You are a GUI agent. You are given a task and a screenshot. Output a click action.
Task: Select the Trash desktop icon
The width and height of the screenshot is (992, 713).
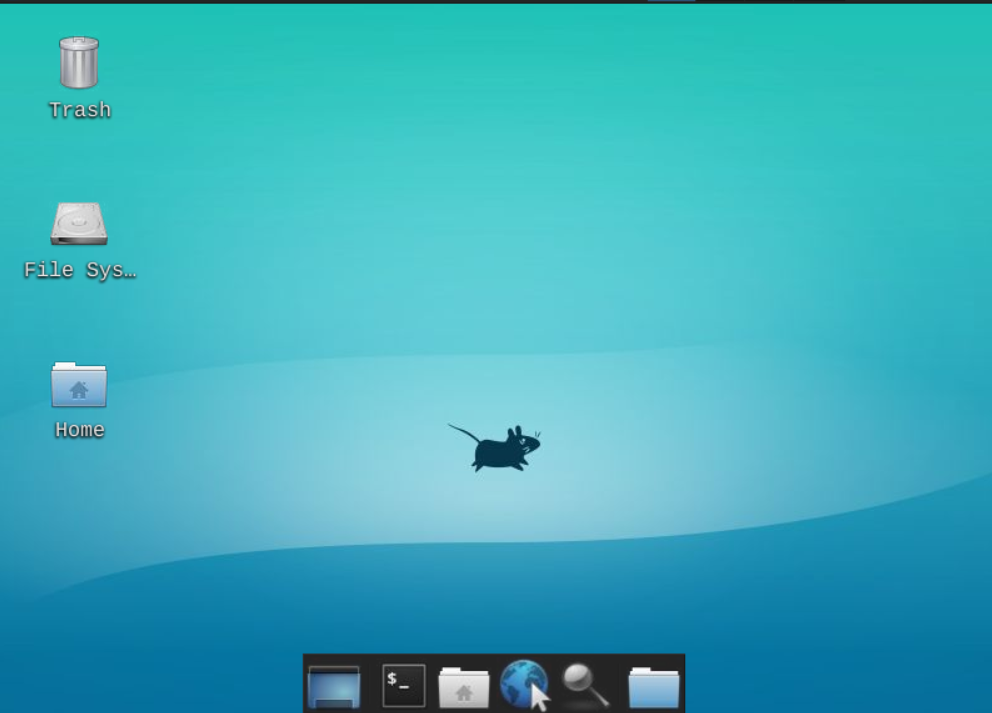(79, 63)
